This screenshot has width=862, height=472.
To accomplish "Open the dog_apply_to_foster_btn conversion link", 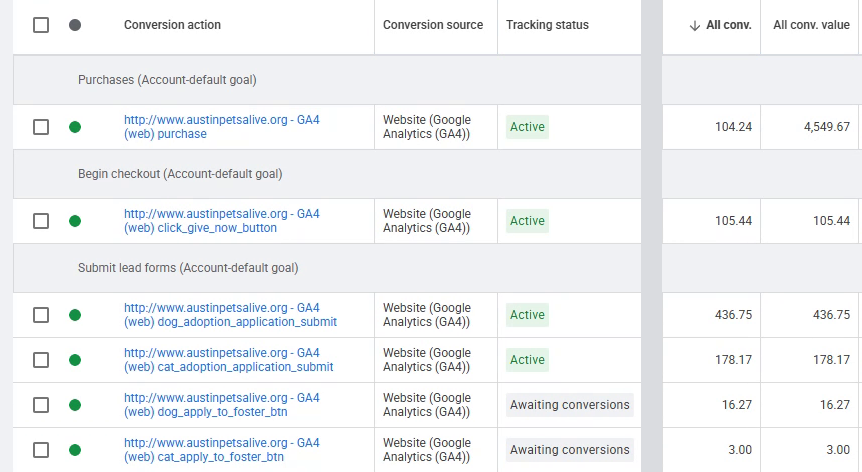I will [x=222, y=405].
